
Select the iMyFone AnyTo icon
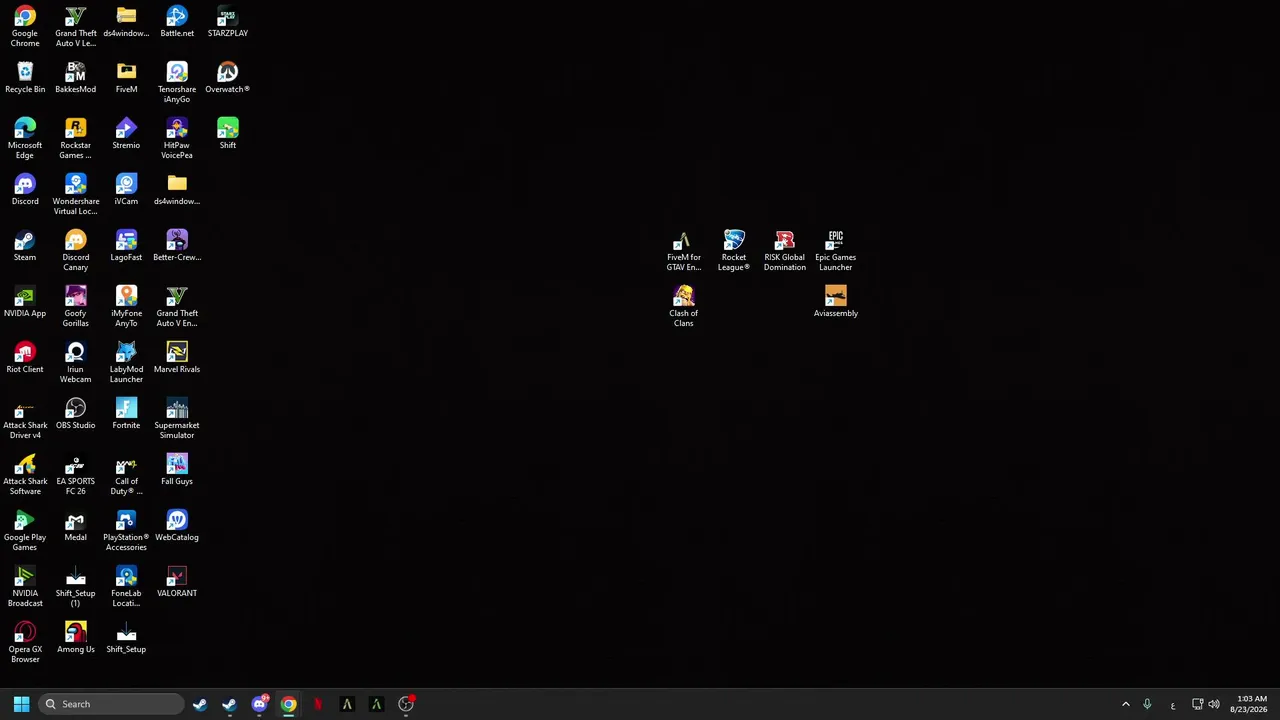126,307
